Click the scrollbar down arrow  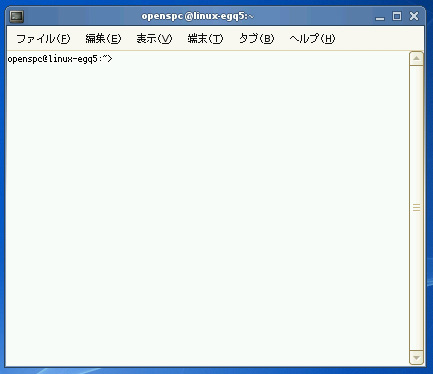(x=416, y=358)
